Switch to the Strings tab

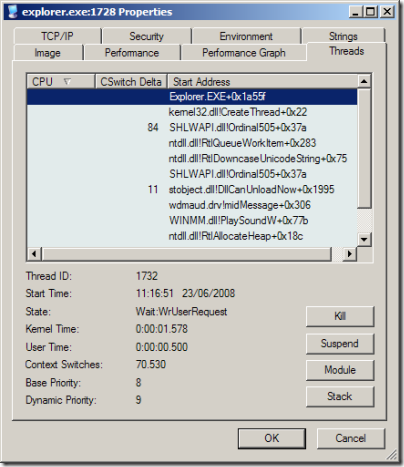click(343, 36)
